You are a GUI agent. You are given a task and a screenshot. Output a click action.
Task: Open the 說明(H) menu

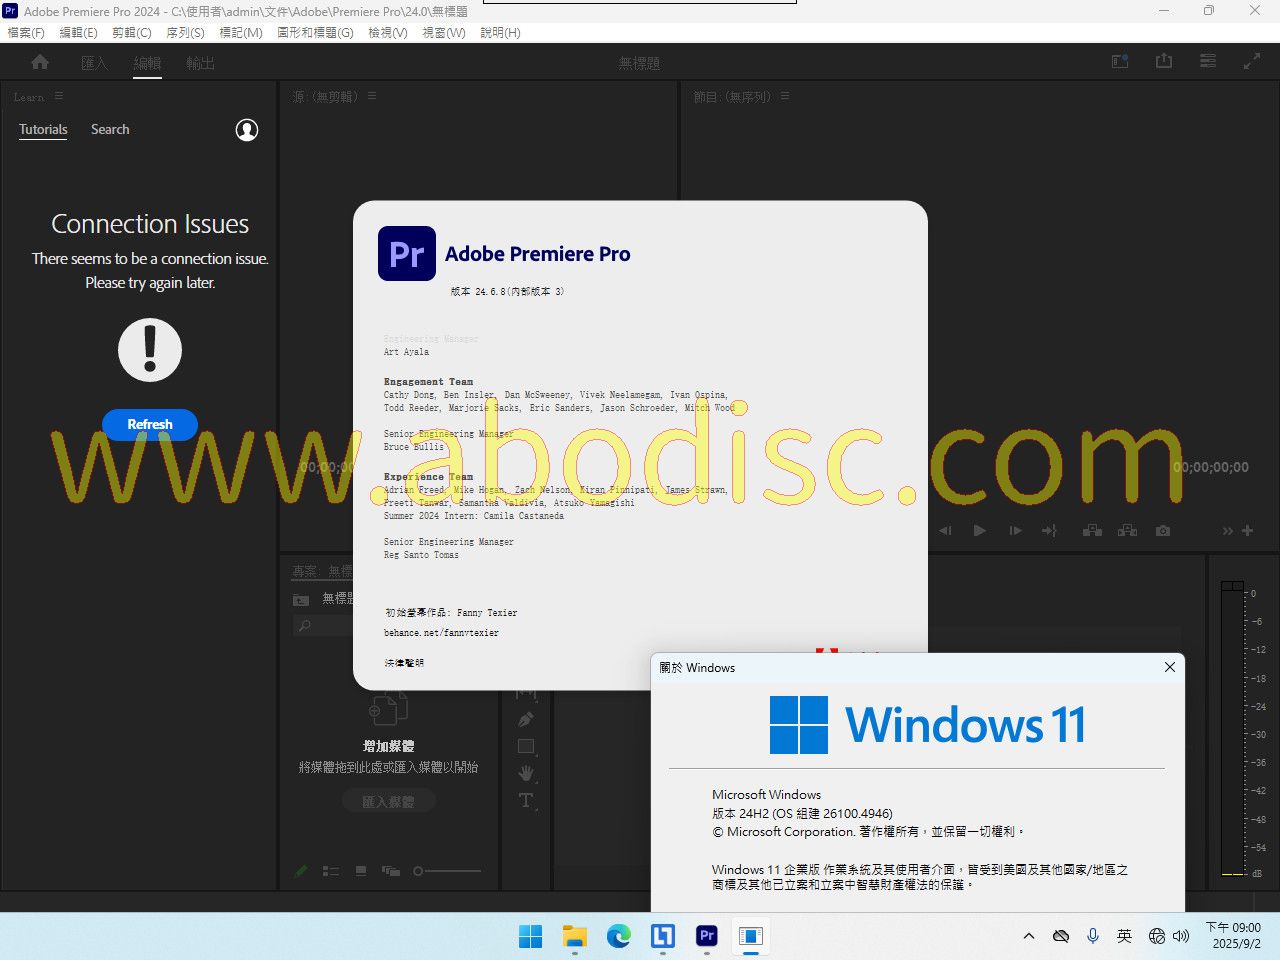coord(500,32)
